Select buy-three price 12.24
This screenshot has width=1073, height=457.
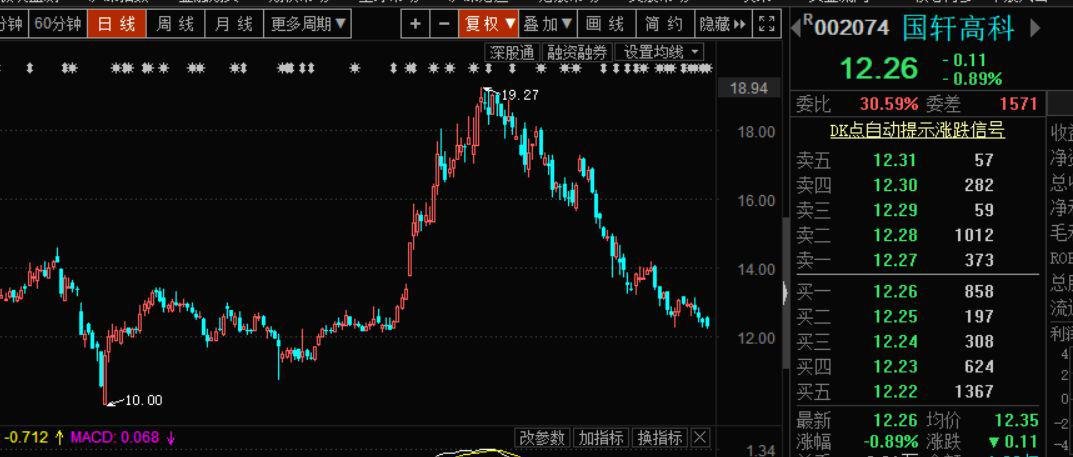pyautogui.click(x=894, y=341)
